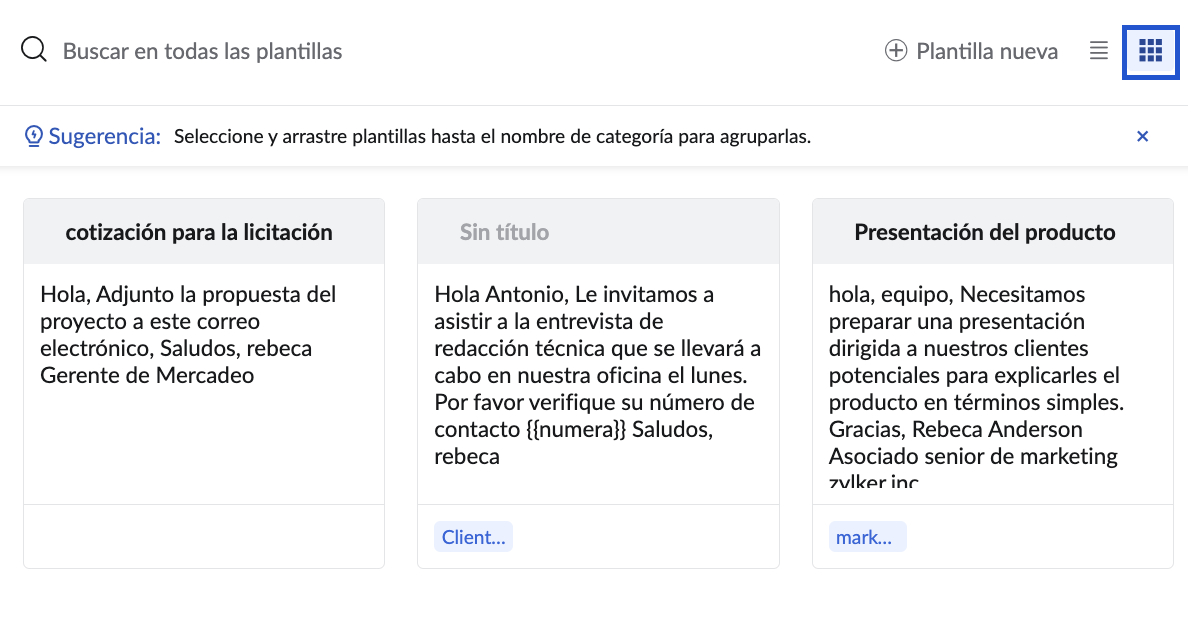Open cotización para la licitación template
The height and width of the screenshot is (620, 1188).
(199, 232)
